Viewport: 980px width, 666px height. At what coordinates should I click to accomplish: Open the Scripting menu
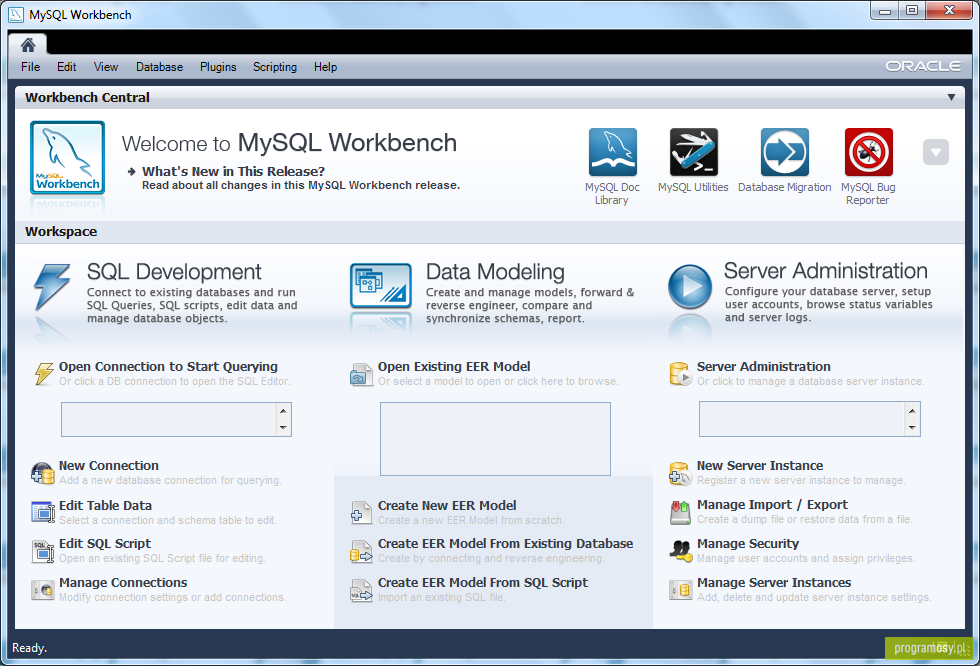(x=275, y=67)
